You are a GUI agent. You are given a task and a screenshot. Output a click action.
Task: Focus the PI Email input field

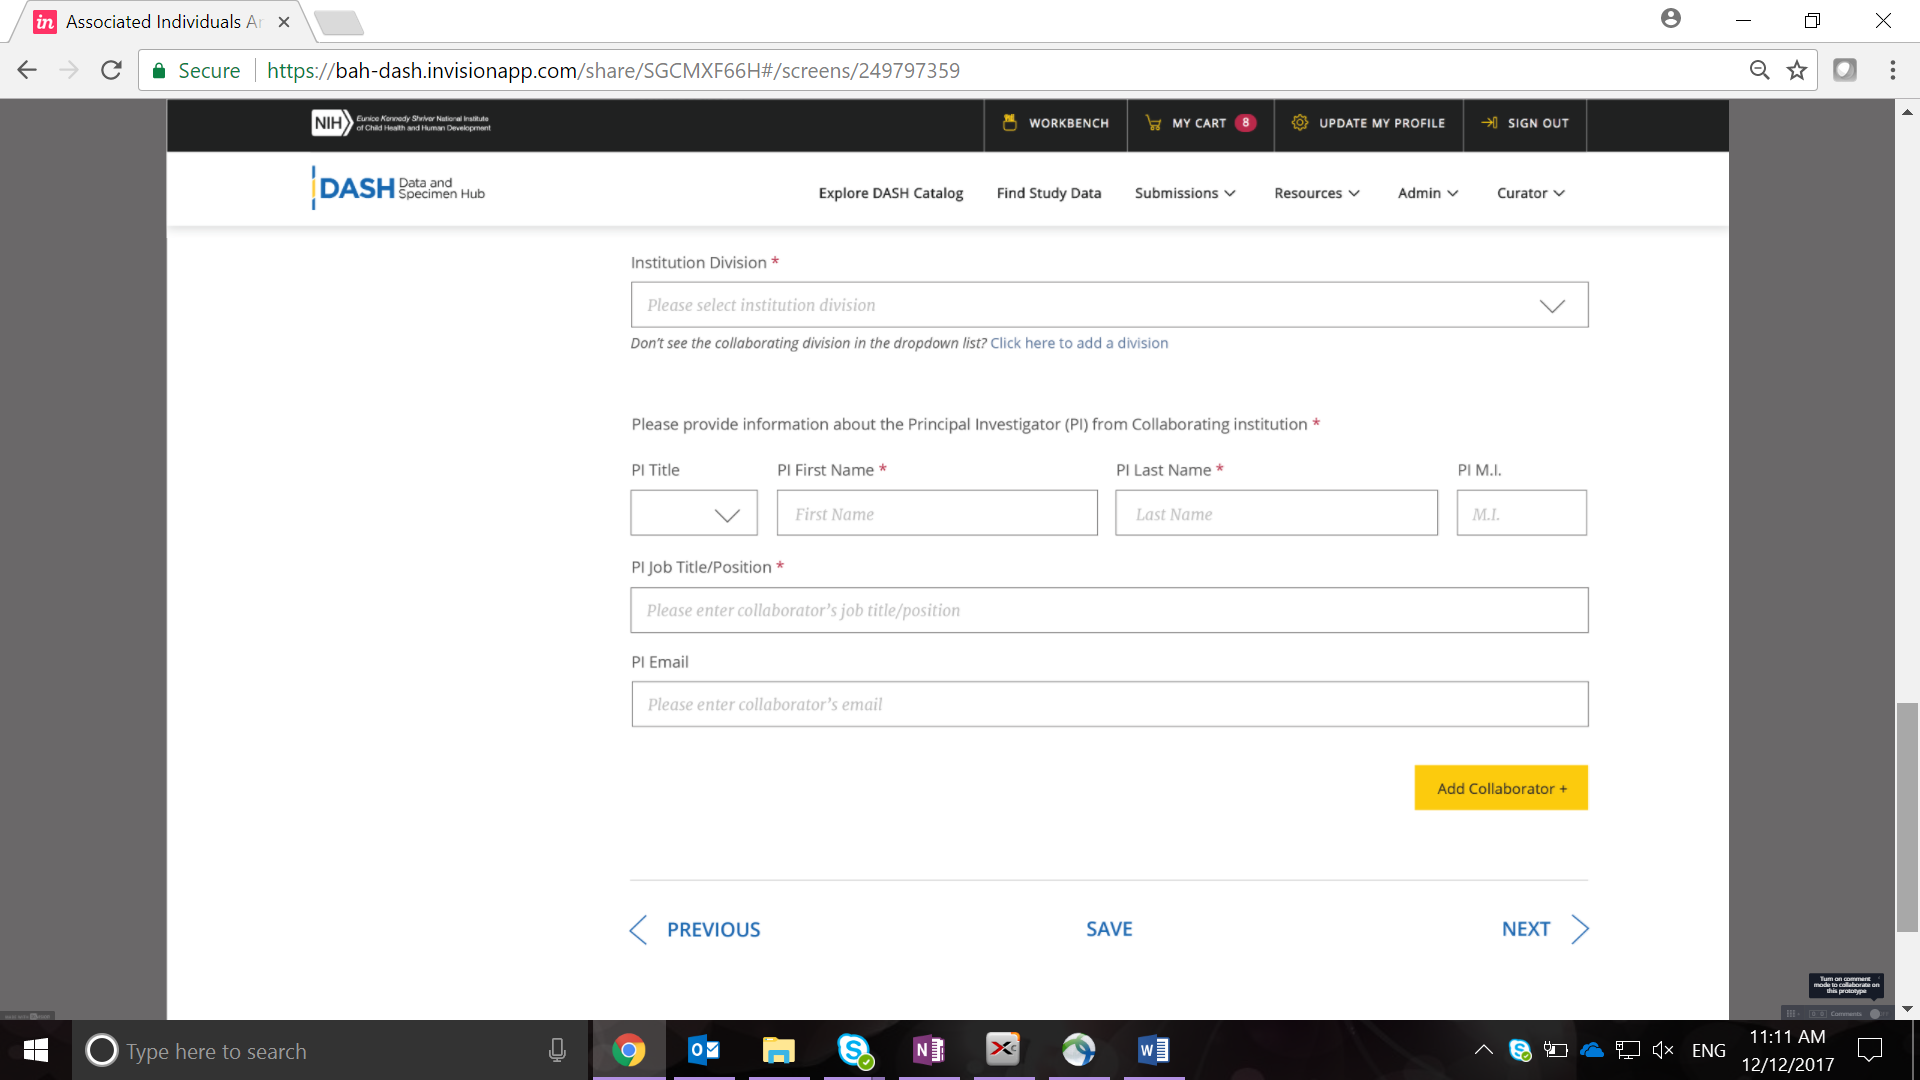click(x=1109, y=704)
